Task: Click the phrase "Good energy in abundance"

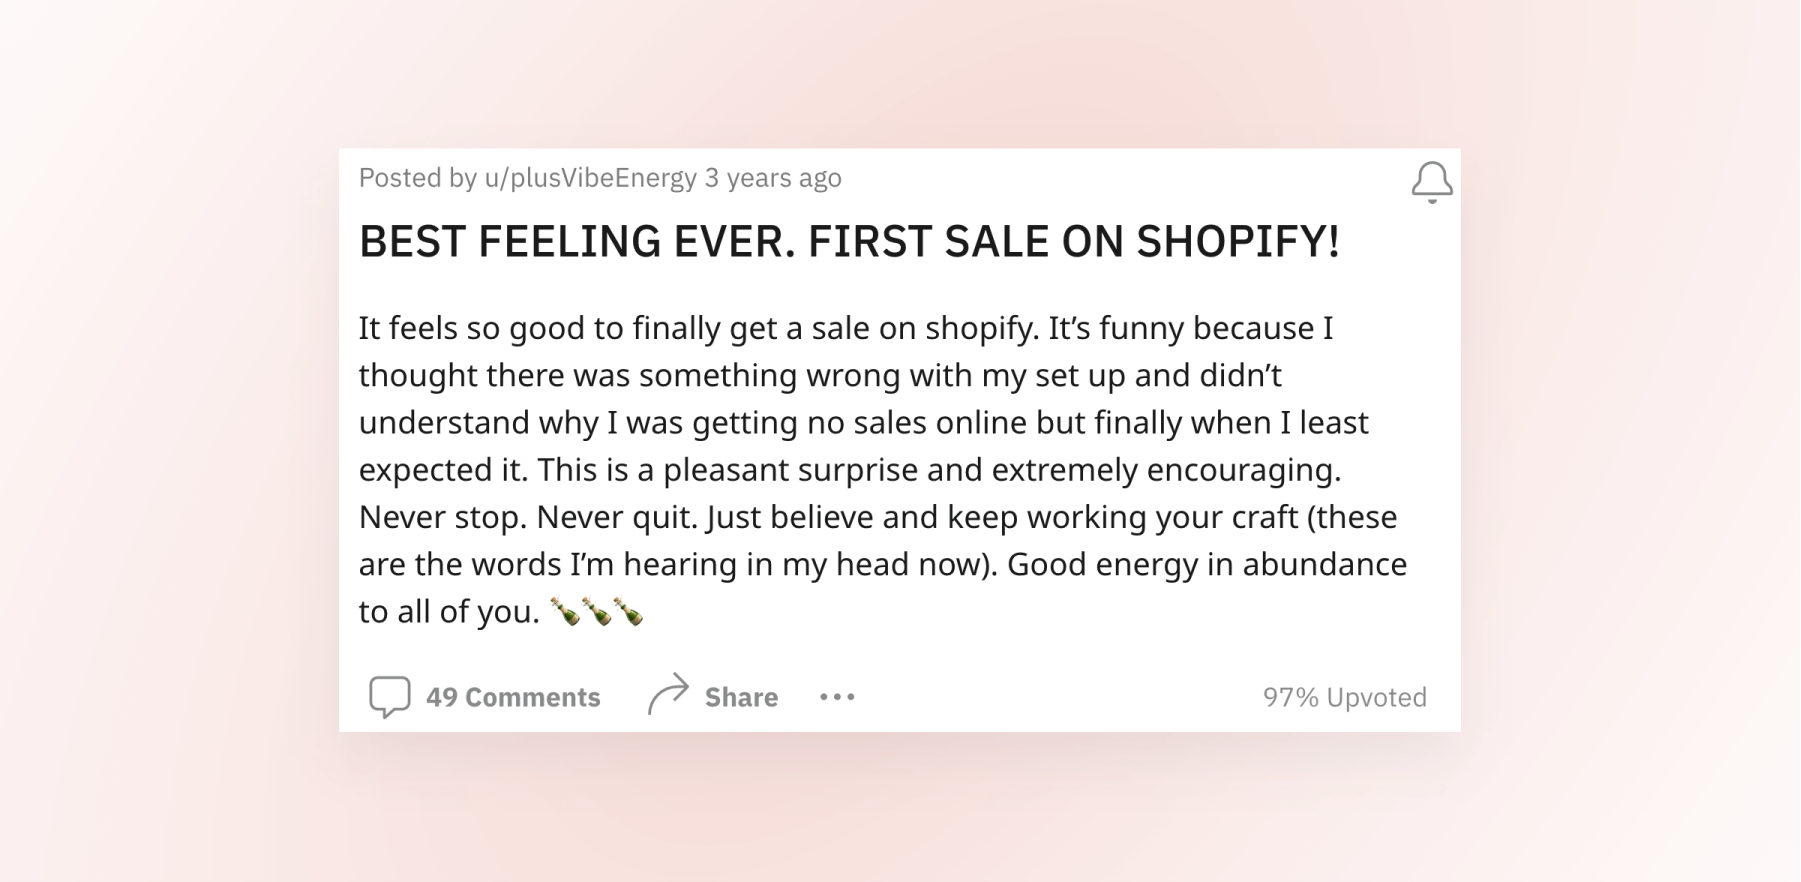Action: tap(1207, 564)
